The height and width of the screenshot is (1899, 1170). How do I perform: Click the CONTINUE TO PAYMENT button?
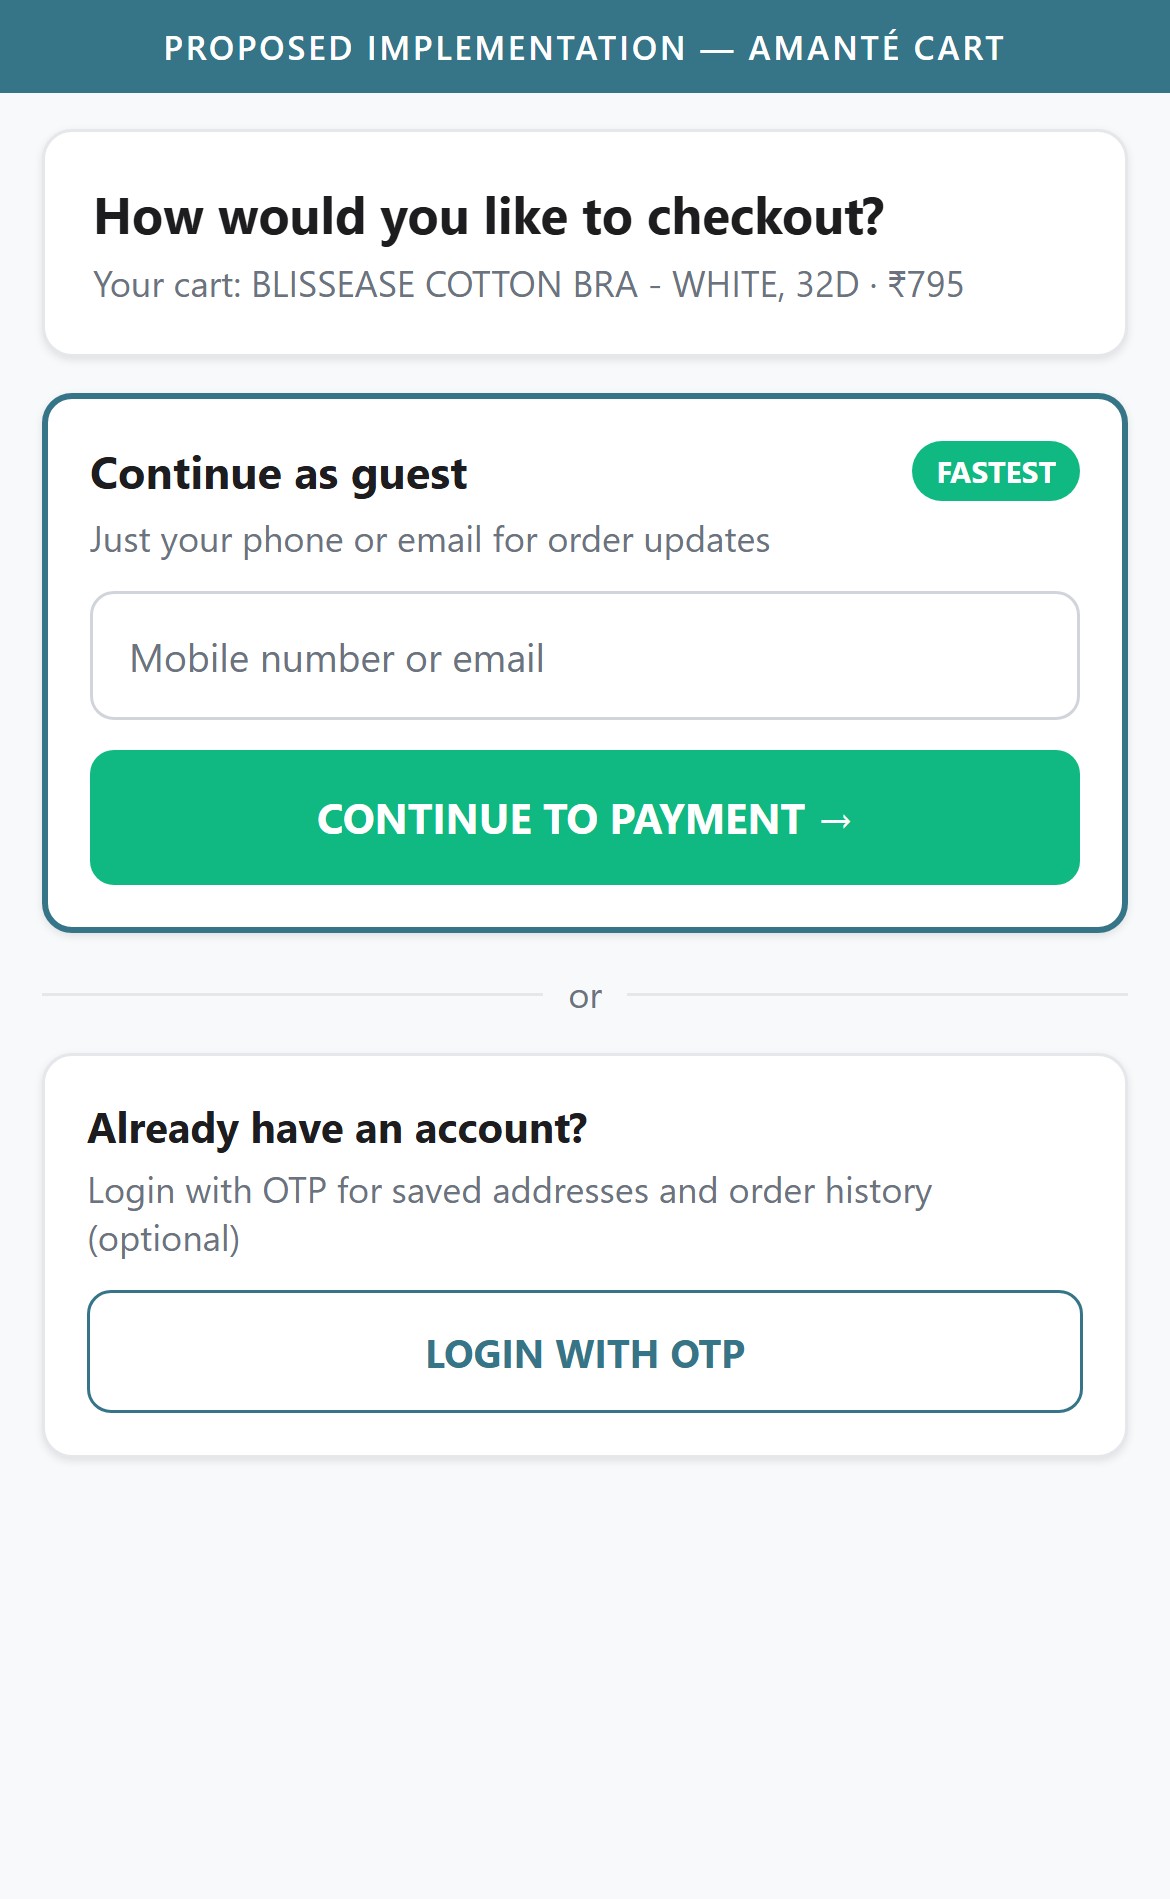[x=585, y=818]
